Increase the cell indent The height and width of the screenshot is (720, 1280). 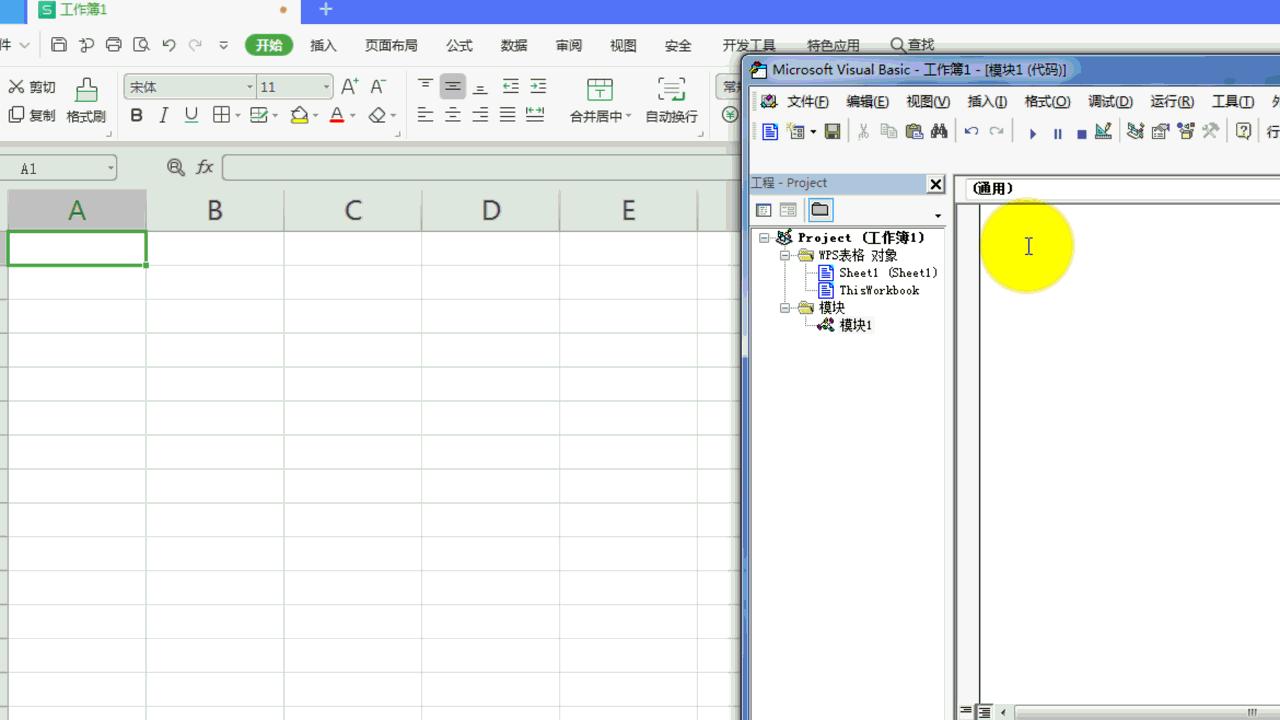pyautogui.click(x=538, y=86)
